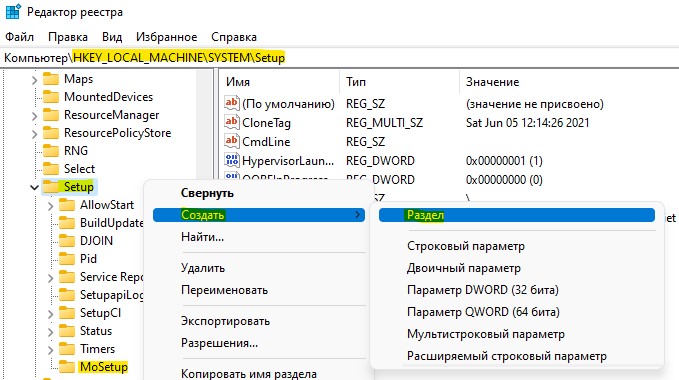Screen dimensions: 679x380
Task: Click the ResourceManager folder icon
Action: pyautogui.click(x=51, y=115)
